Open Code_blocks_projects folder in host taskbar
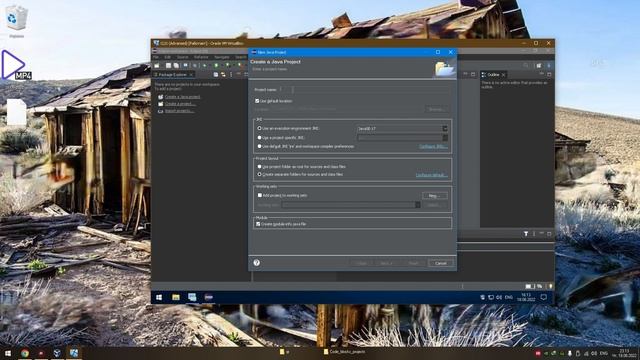 (344, 352)
